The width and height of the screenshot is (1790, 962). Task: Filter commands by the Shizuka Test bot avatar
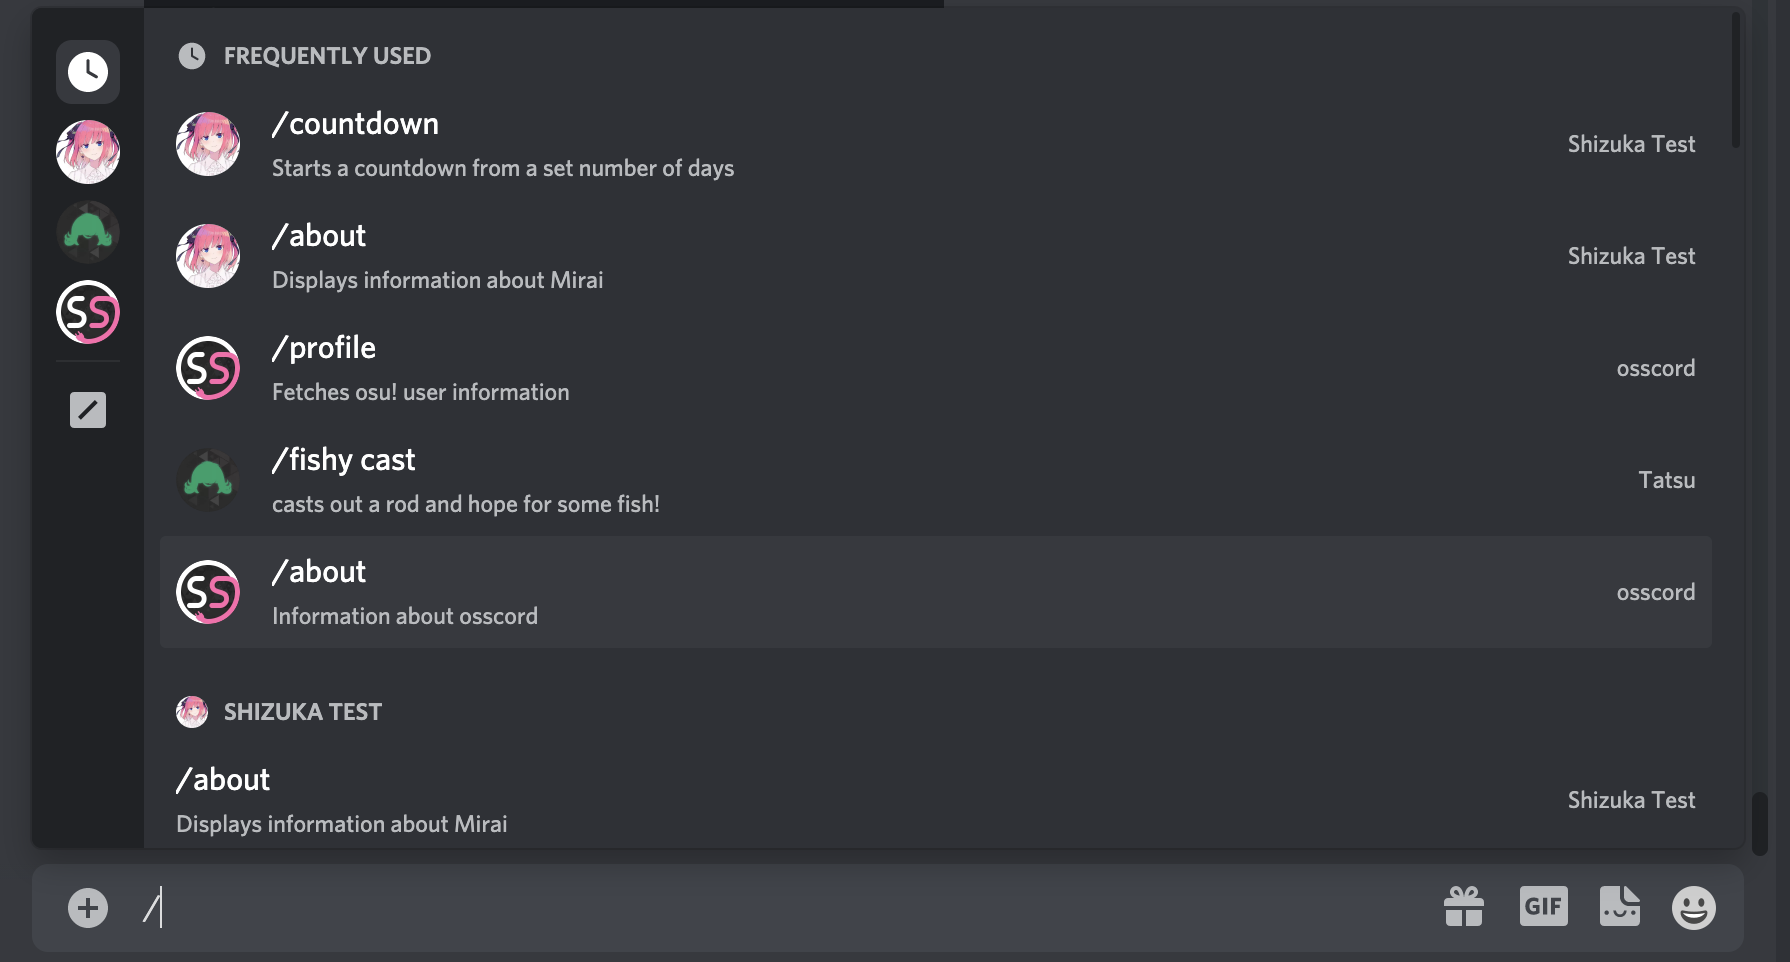[x=87, y=152]
